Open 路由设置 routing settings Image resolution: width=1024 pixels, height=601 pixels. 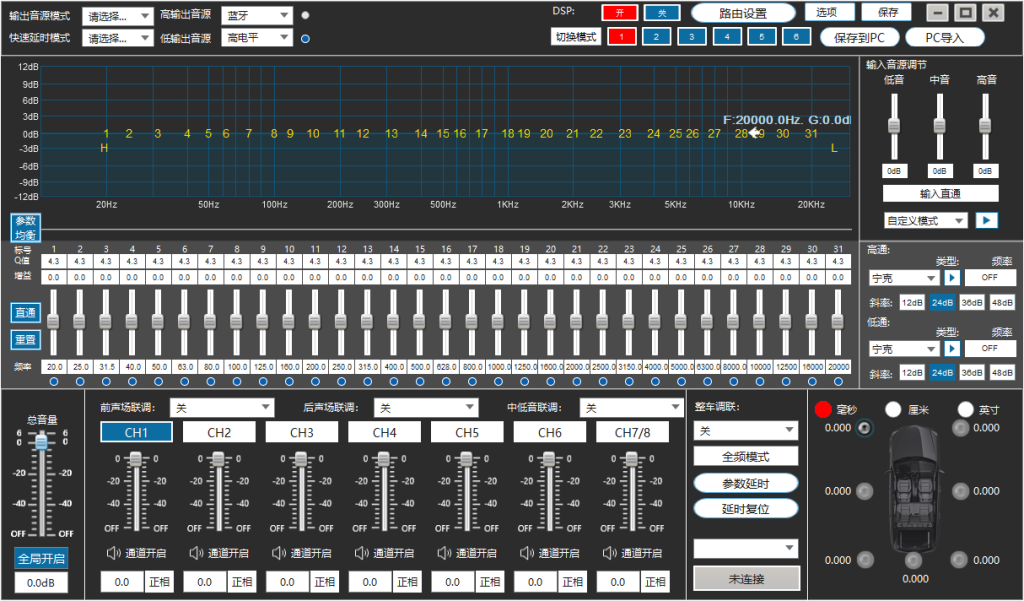click(x=743, y=13)
